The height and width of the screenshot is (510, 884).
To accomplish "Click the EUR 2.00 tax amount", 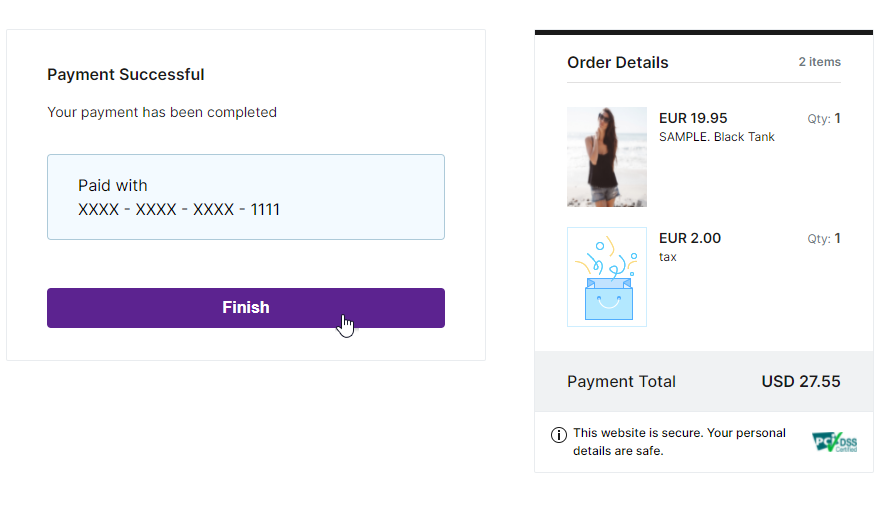I will [x=690, y=238].
